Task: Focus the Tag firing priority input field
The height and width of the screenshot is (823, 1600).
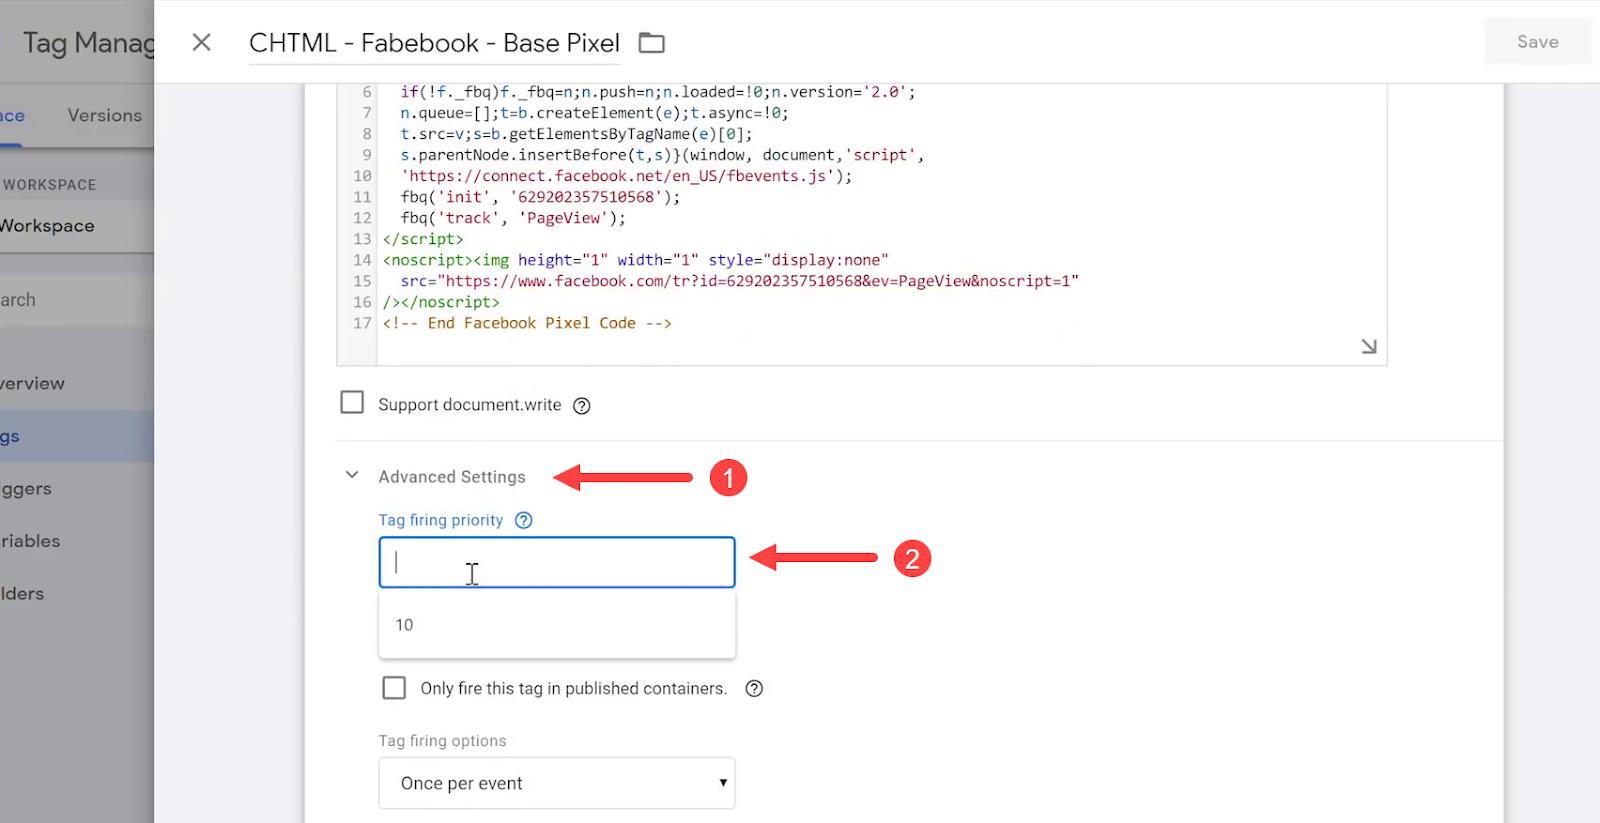Action: 557,562
